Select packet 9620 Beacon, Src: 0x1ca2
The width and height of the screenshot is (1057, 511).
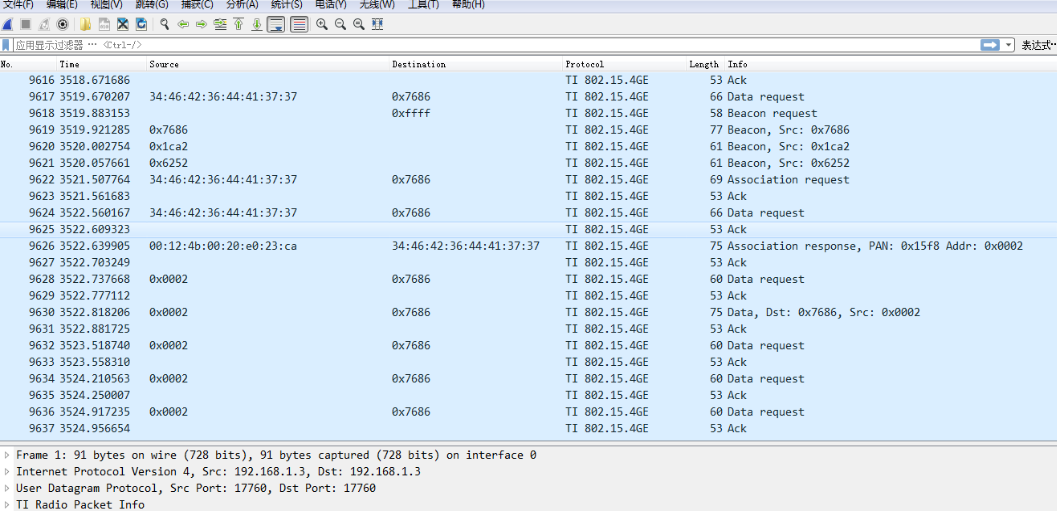tap(528, 146)
